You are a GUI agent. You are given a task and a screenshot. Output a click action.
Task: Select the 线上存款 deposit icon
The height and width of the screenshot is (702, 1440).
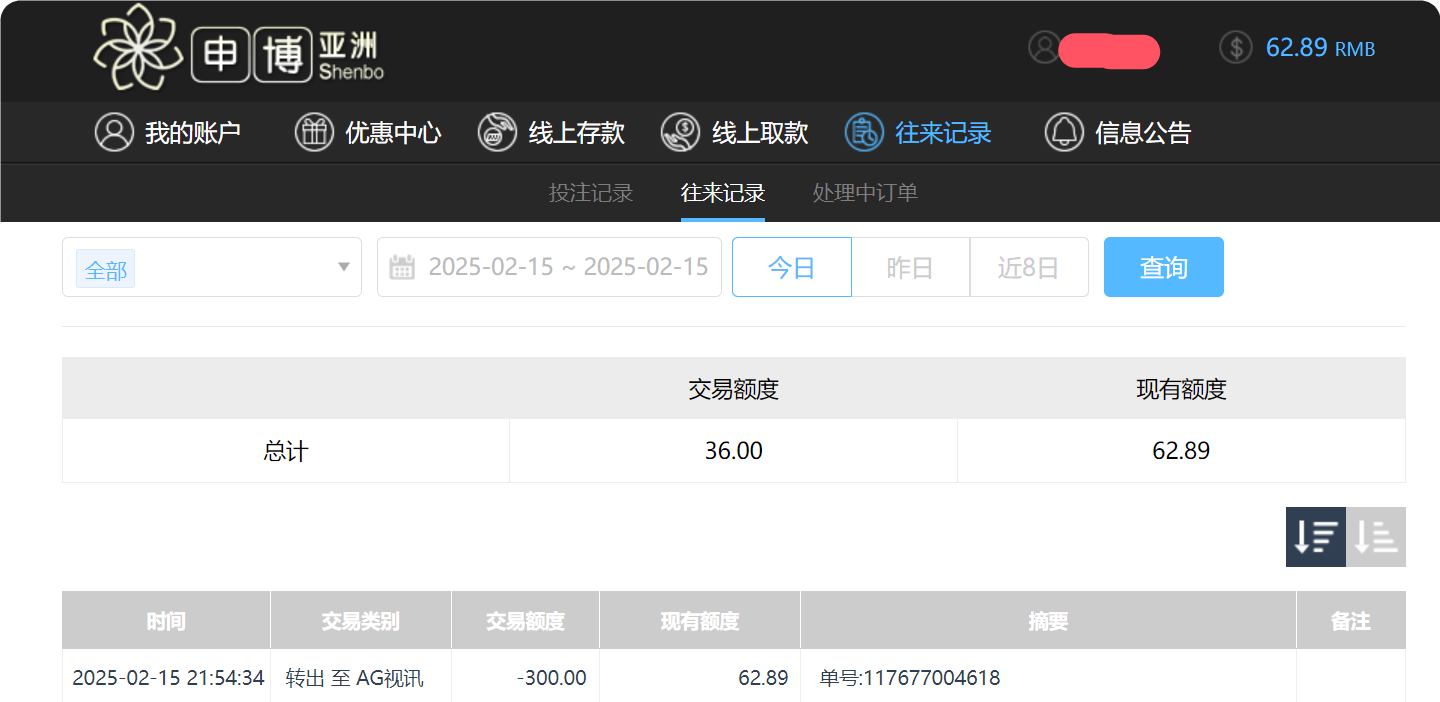click(x=497, y=132)
